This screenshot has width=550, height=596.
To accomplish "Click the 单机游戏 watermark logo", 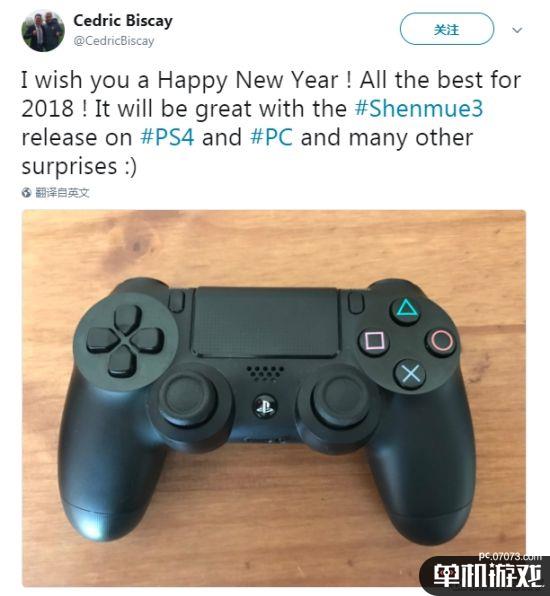I will pos(488,575).
